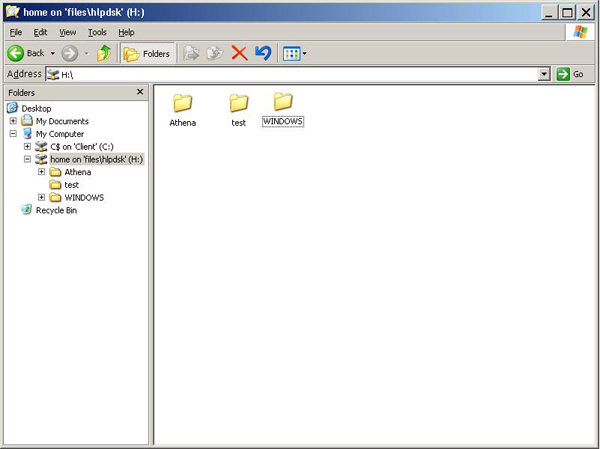Viewport: 600px width, 449px height.
Task: Open the Edit menu
Action: [x=40, y=33]
